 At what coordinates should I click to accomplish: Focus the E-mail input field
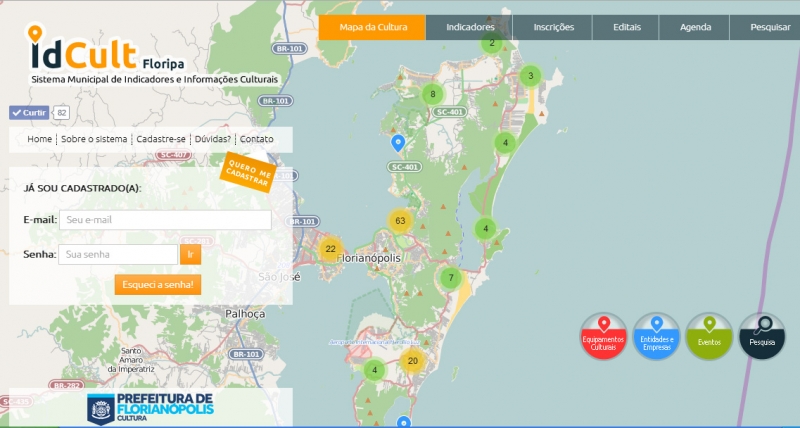click(x=165, y=220)
